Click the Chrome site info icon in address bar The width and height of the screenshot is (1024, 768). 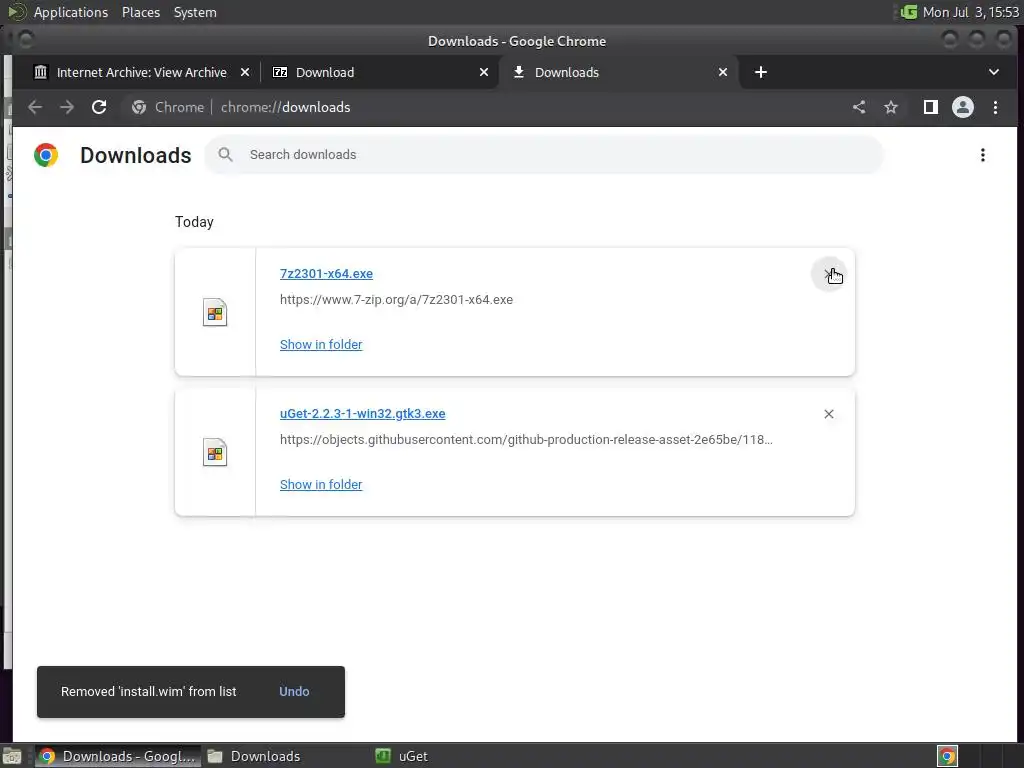(138, 107)
